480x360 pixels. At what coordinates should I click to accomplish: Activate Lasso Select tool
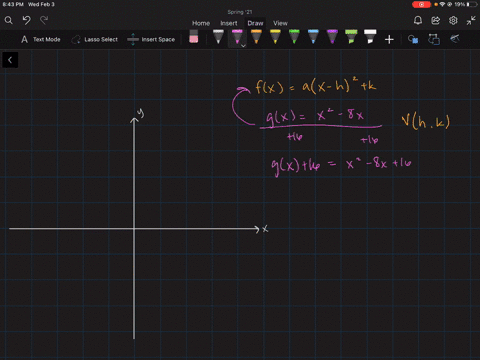95,39
